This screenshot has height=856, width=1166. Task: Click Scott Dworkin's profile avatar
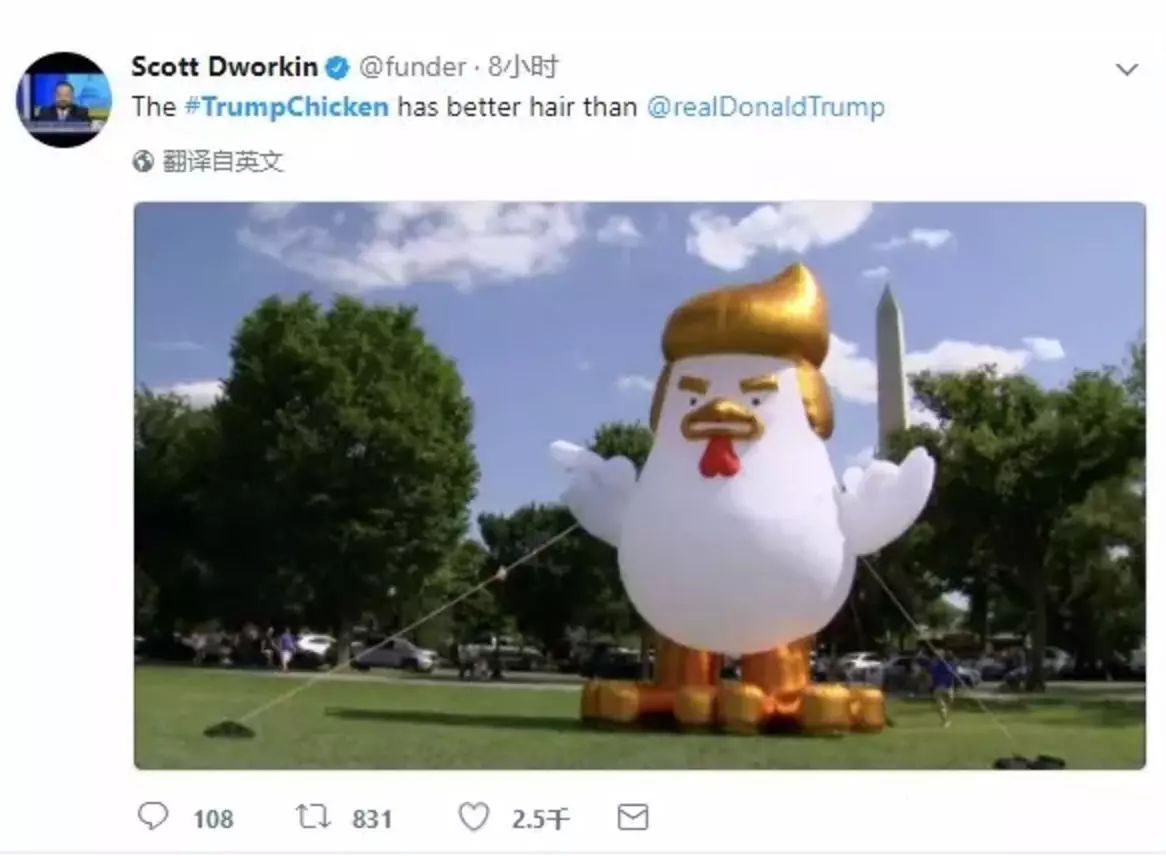[64, 100]
